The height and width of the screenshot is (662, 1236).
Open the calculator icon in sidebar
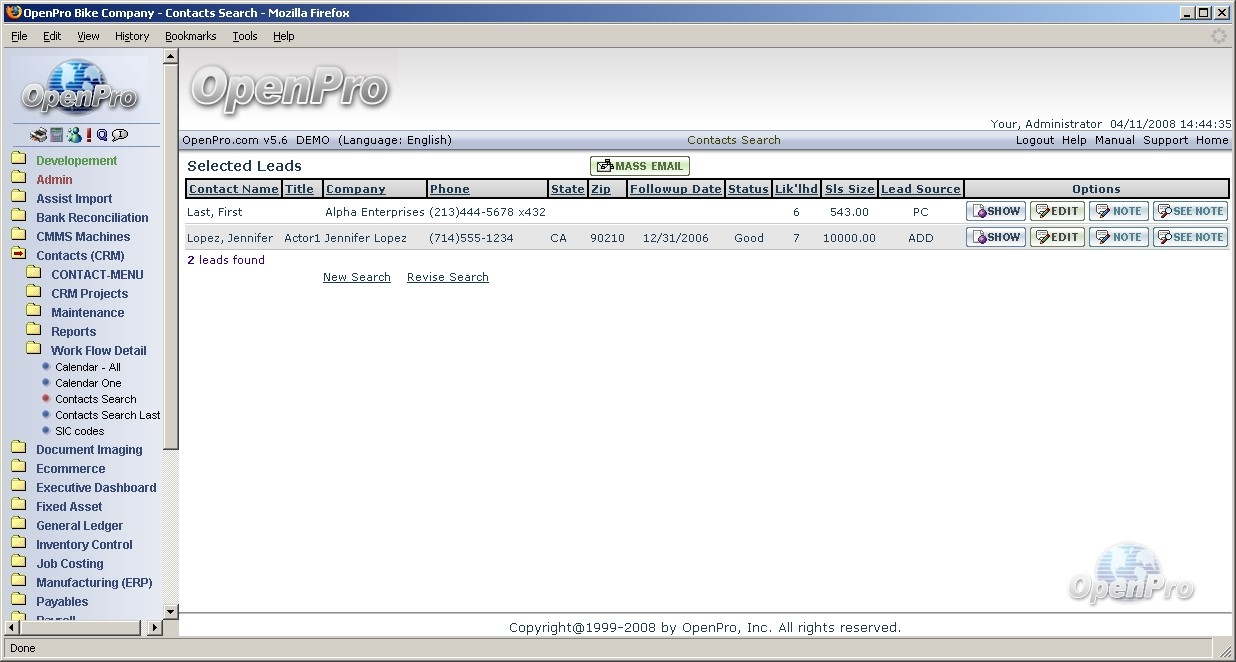pyautogui.click(x=57, y=135)
